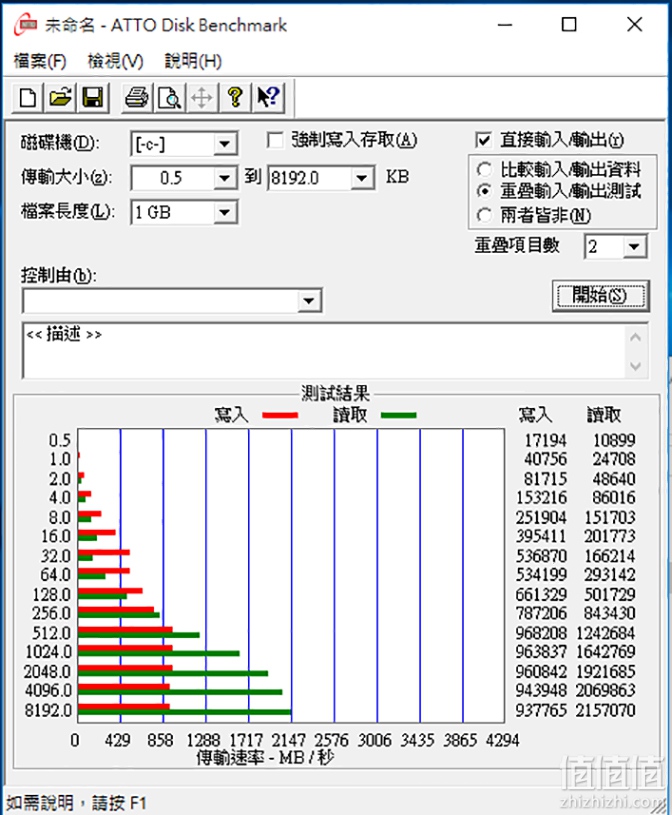This screenshot has width=672, height=815.
Task: Click the 開始(S) start button
Action: [x=601, y=296]
